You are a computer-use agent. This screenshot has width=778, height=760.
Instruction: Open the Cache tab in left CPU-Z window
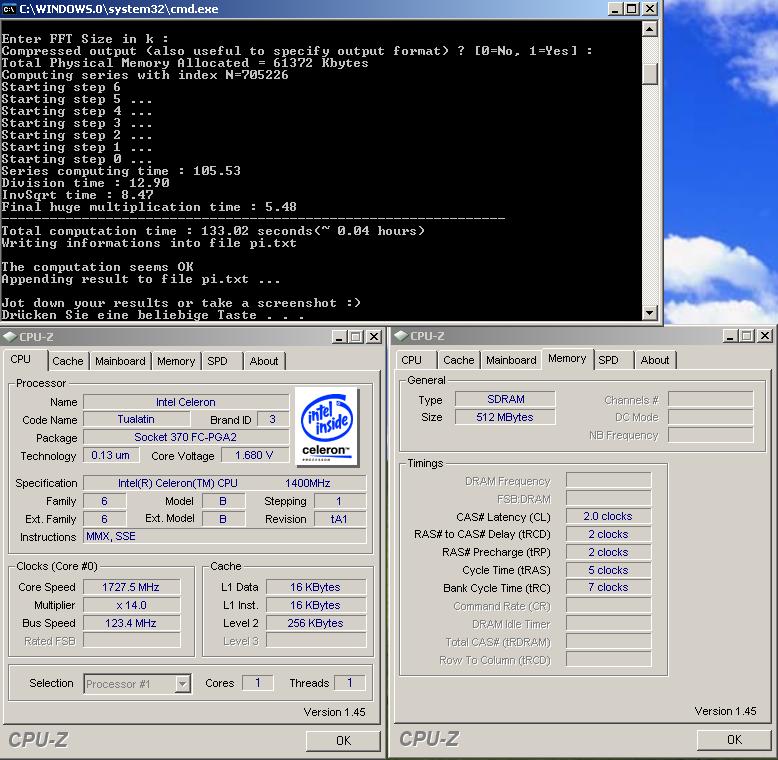click(68, 361)
